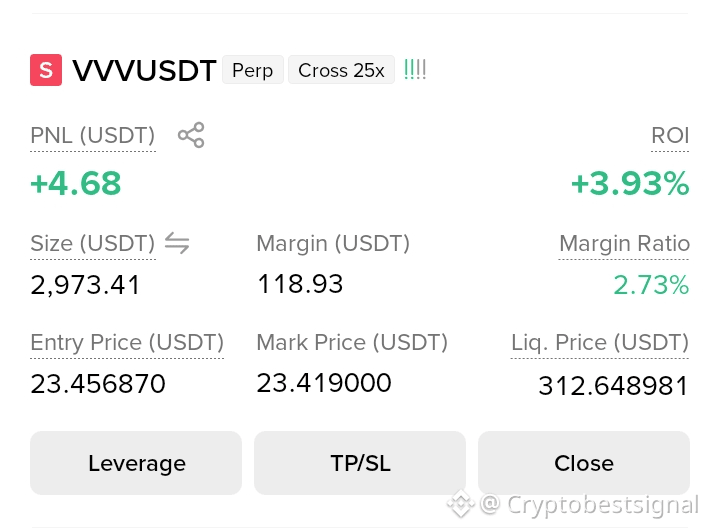Viewport: 706px width, 529px height.
Task: Click the PNL share icon
Action: (x=191, y=135)
